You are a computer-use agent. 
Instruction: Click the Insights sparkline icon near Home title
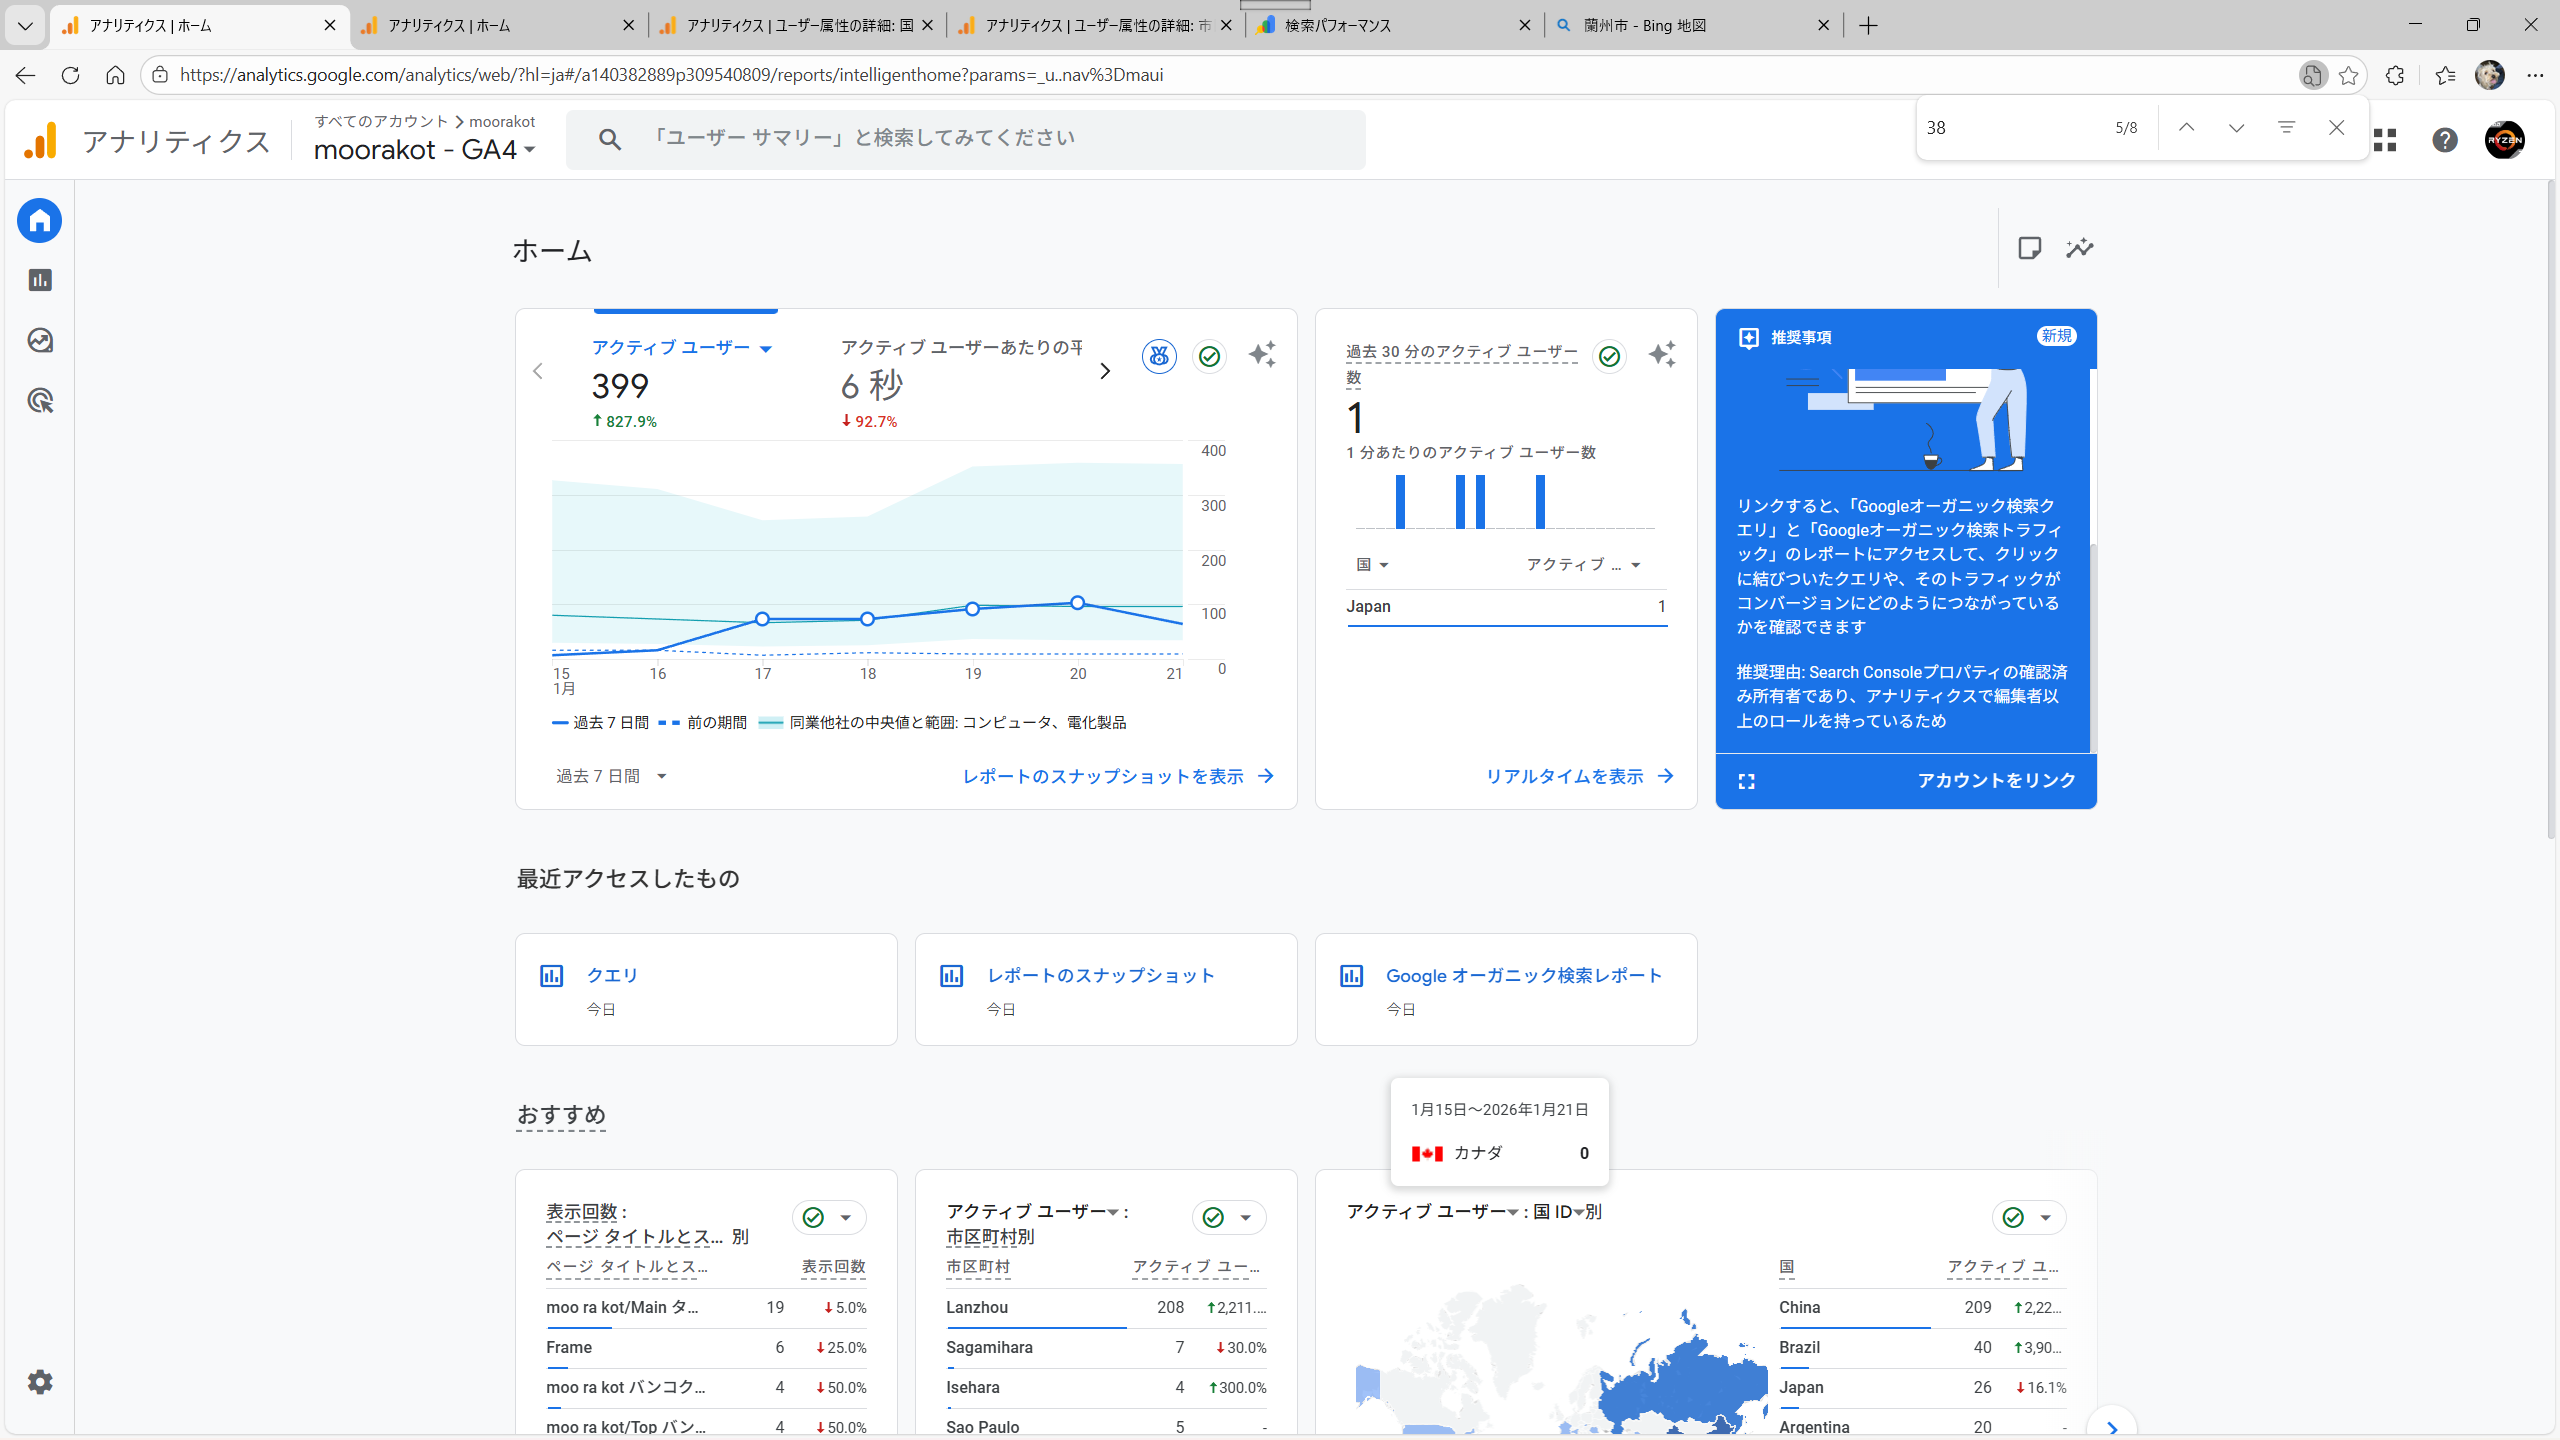point(2080,248)
